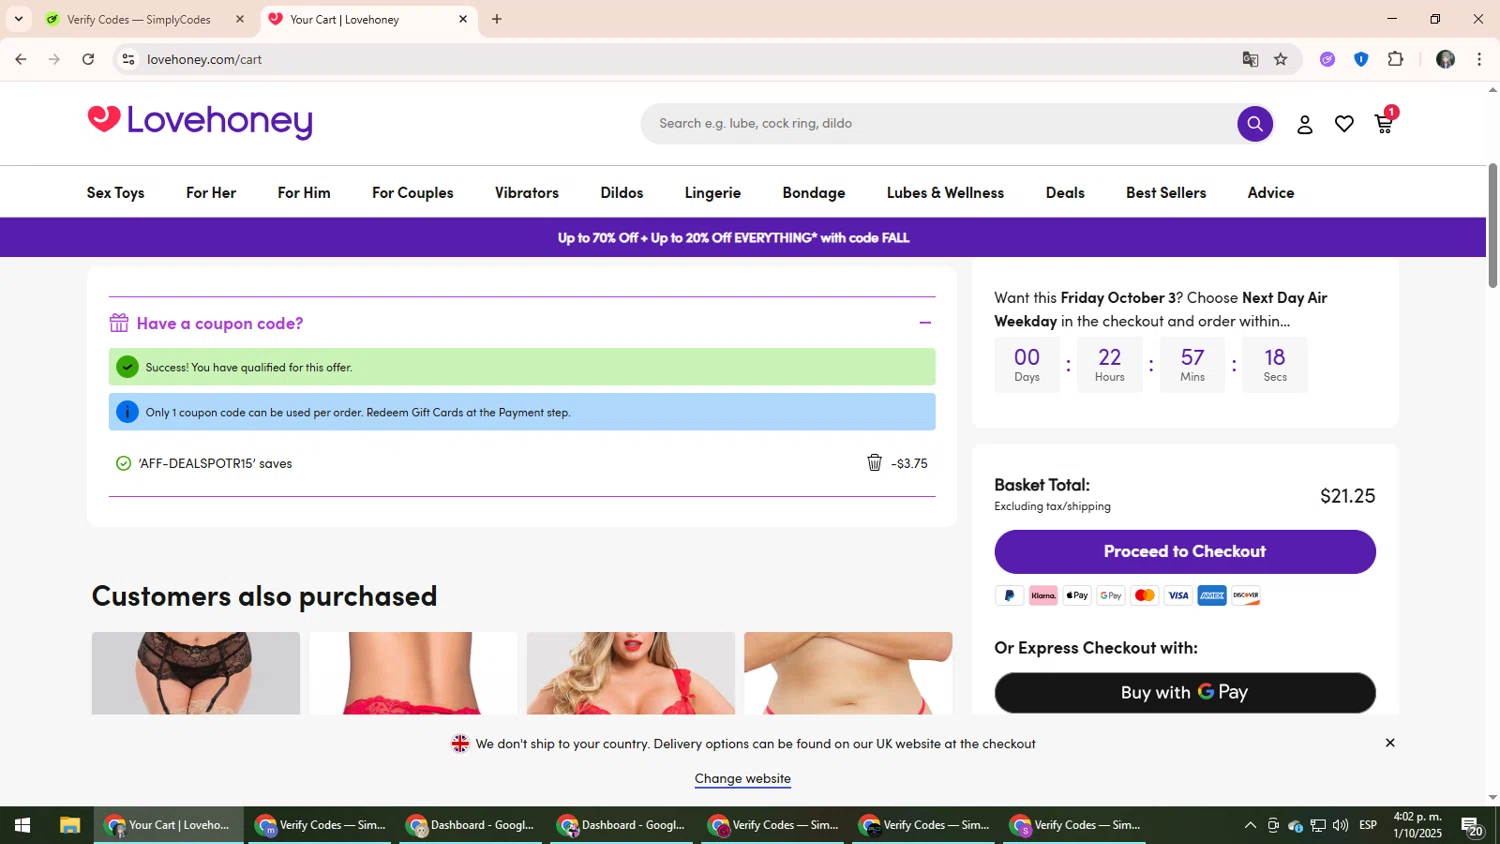Open the Sex Toys menu
Viewport: 1500px width, 844px height.
pyautogui.click(x=116, y=193)
